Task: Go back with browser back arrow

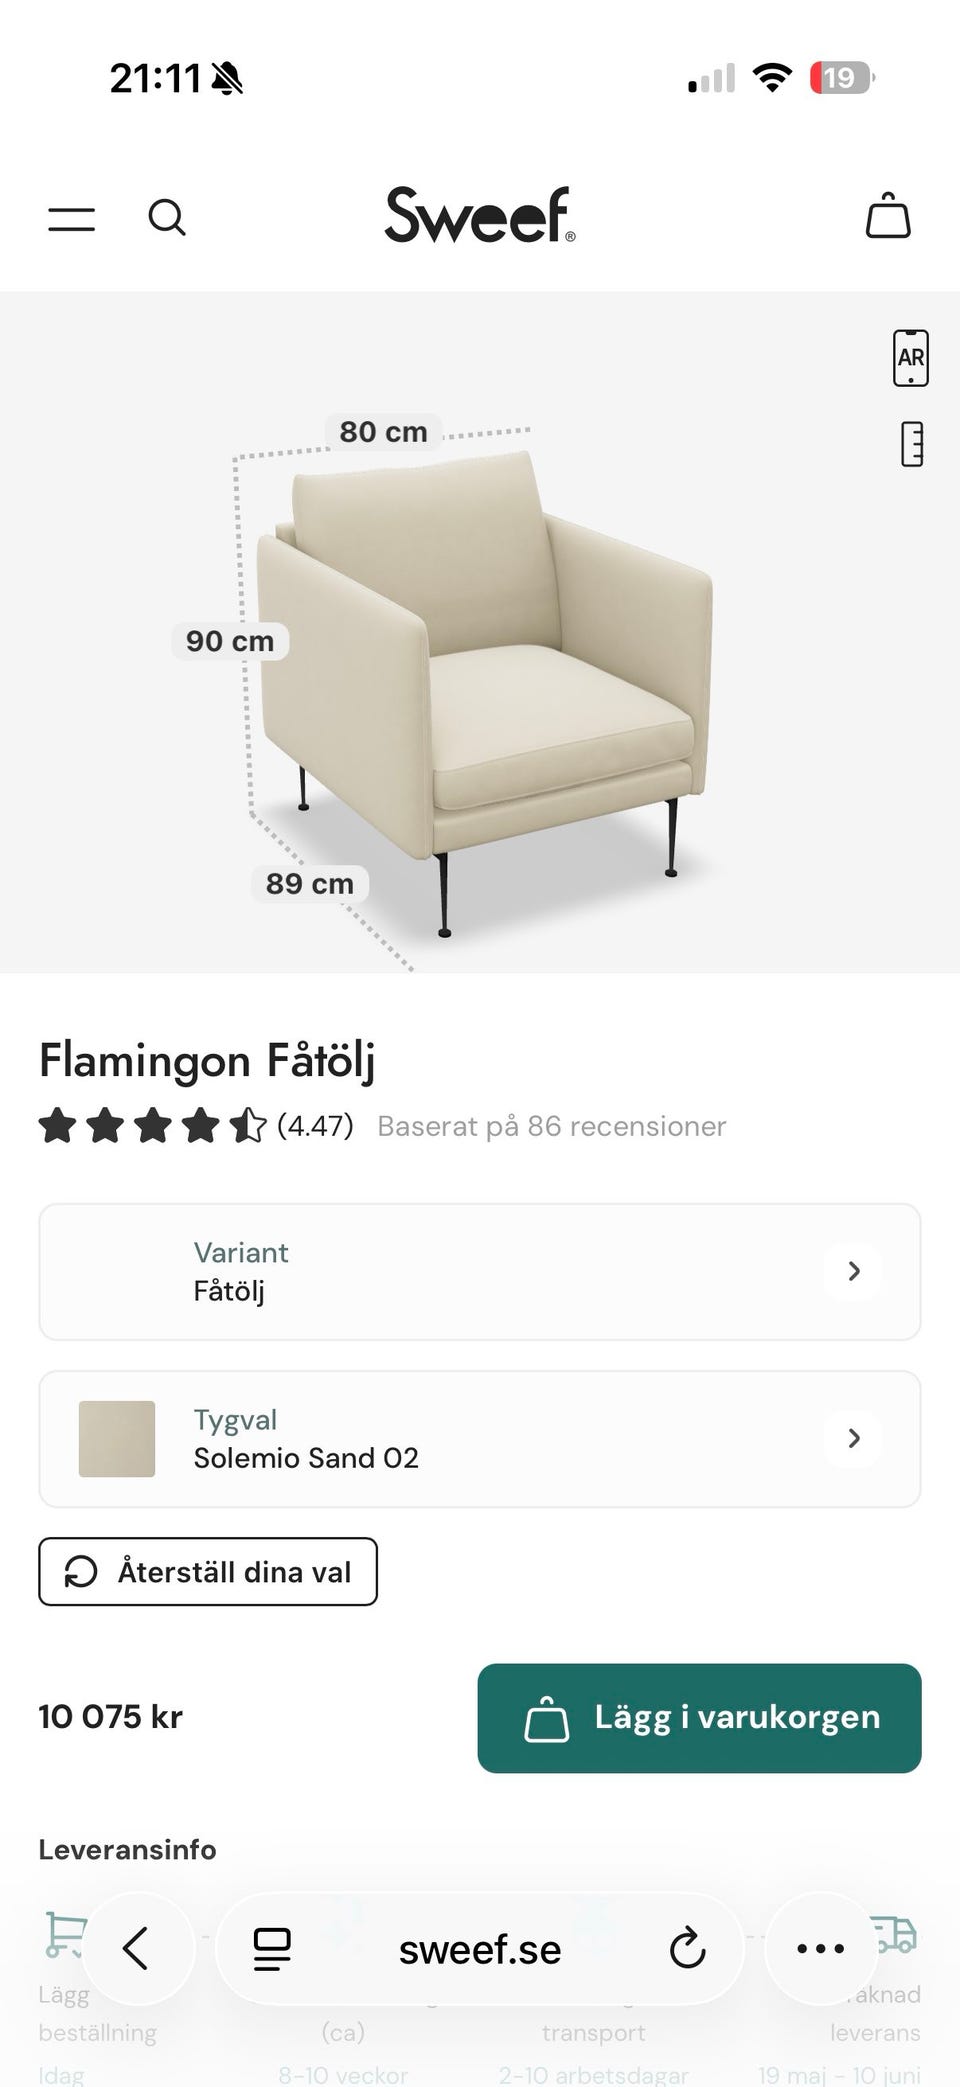Action: [136, 1948]
